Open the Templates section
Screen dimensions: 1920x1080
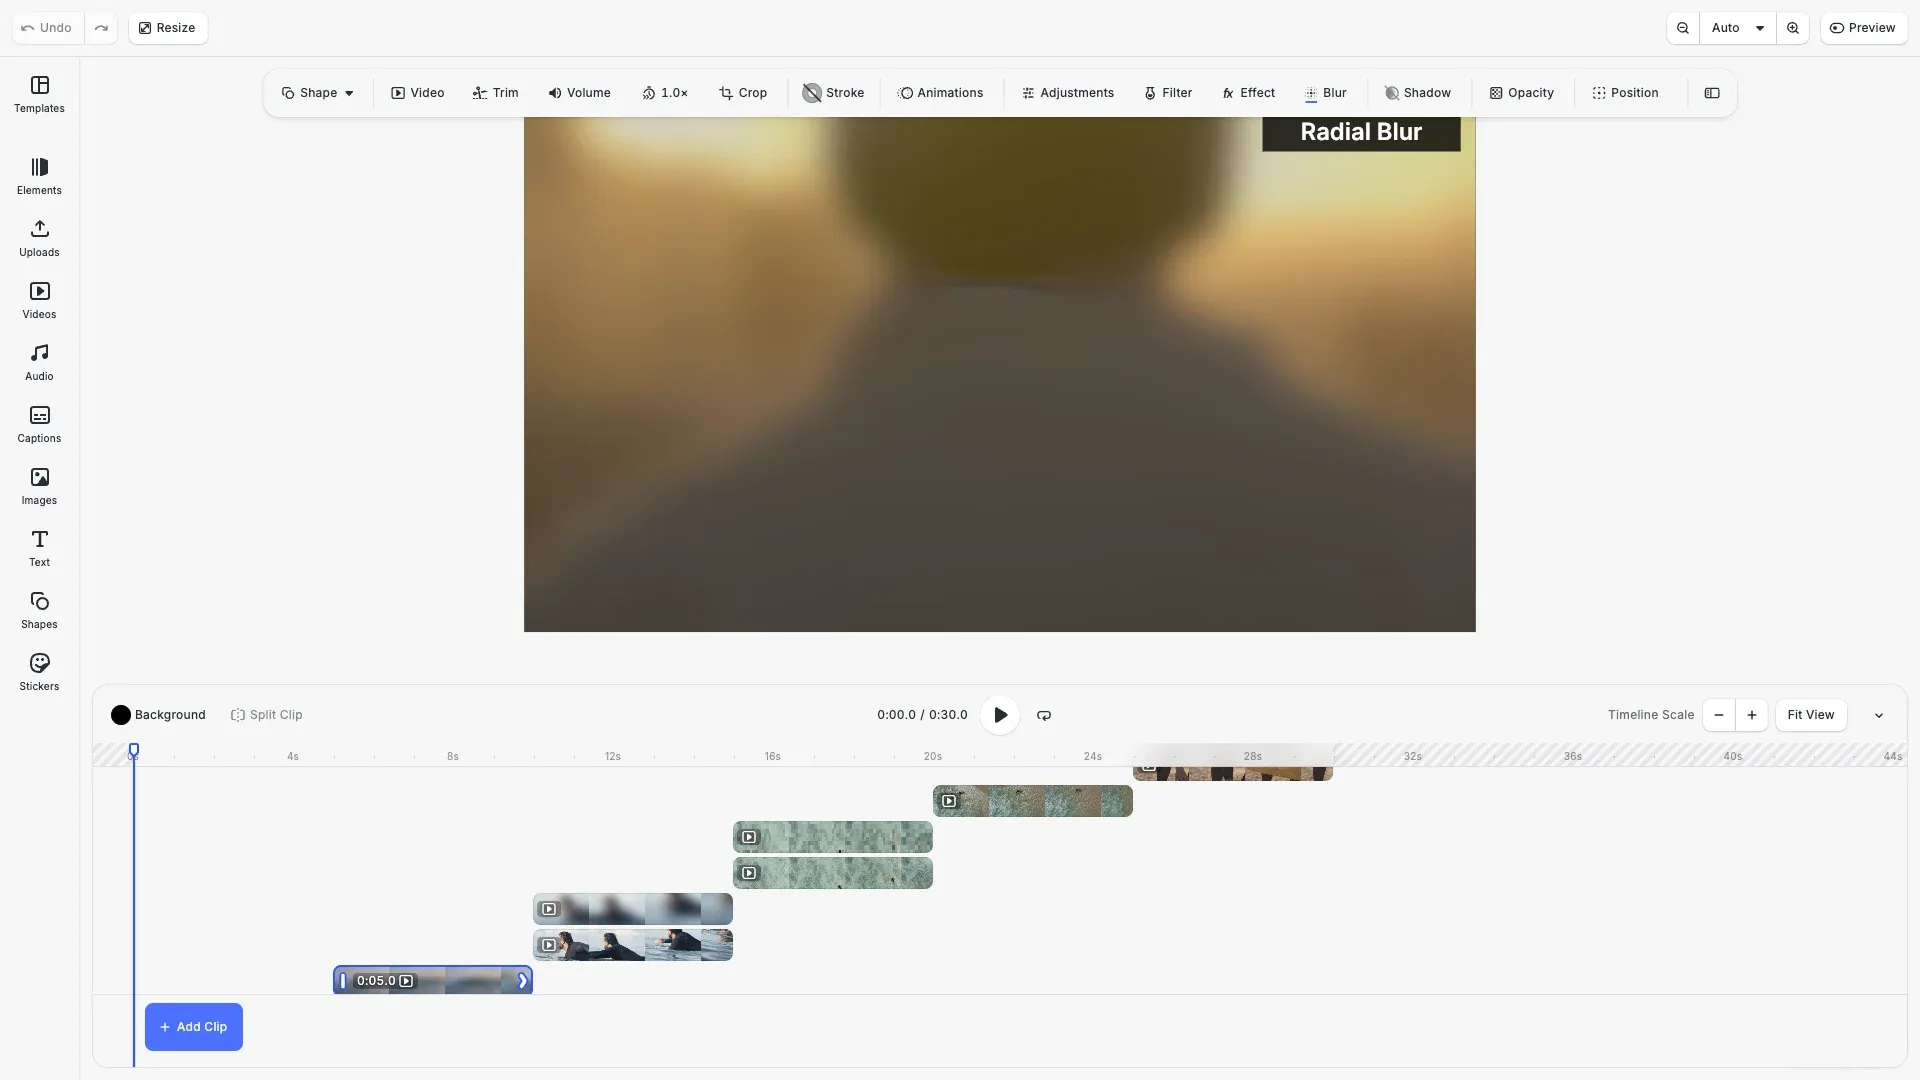coord(39,95)
